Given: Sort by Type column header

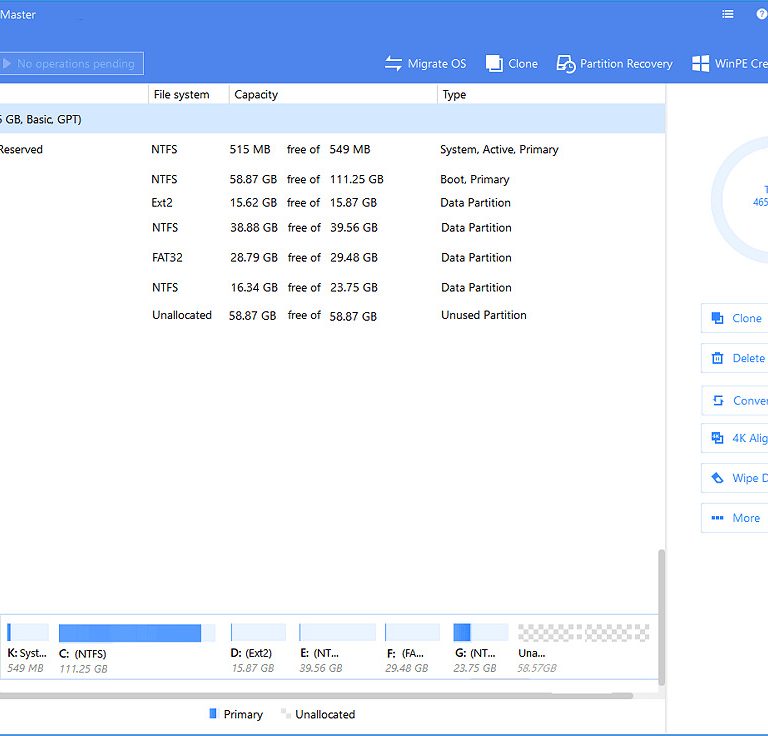Looking at the screenshot, I should 551,94.
